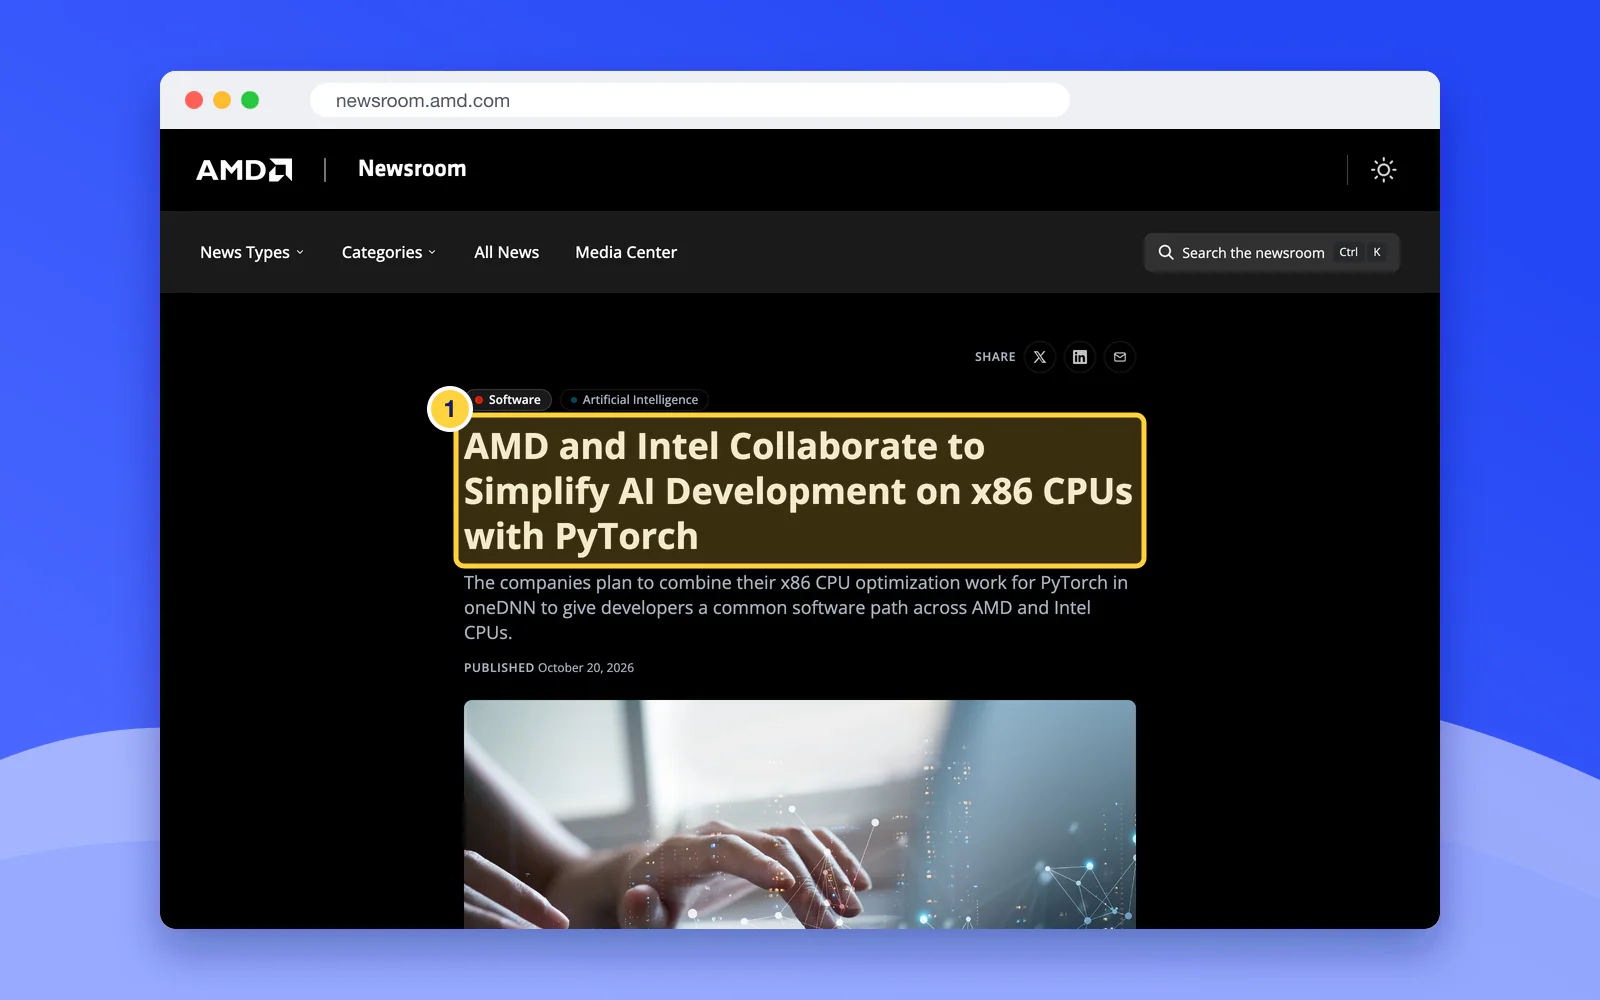Open the Newsroom home link
Screen dimensions: 1600x1000
point(412,169)
